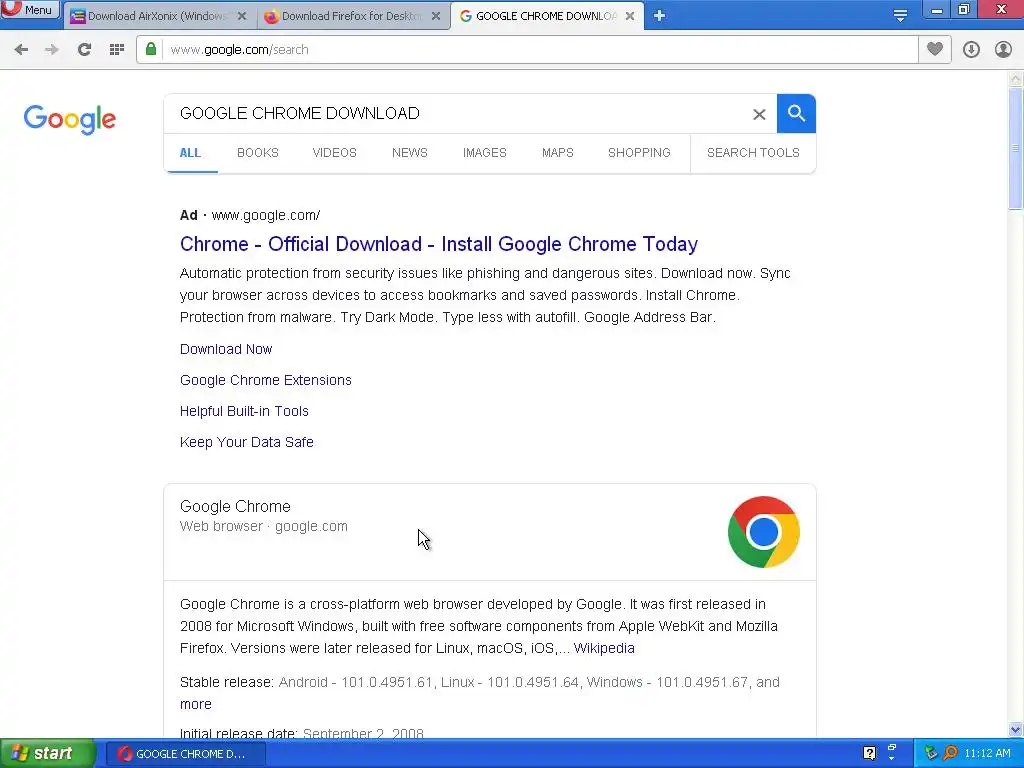Go back with the back arrow
This screenshot has height=768, width=1024.
(x=21, y=50)
